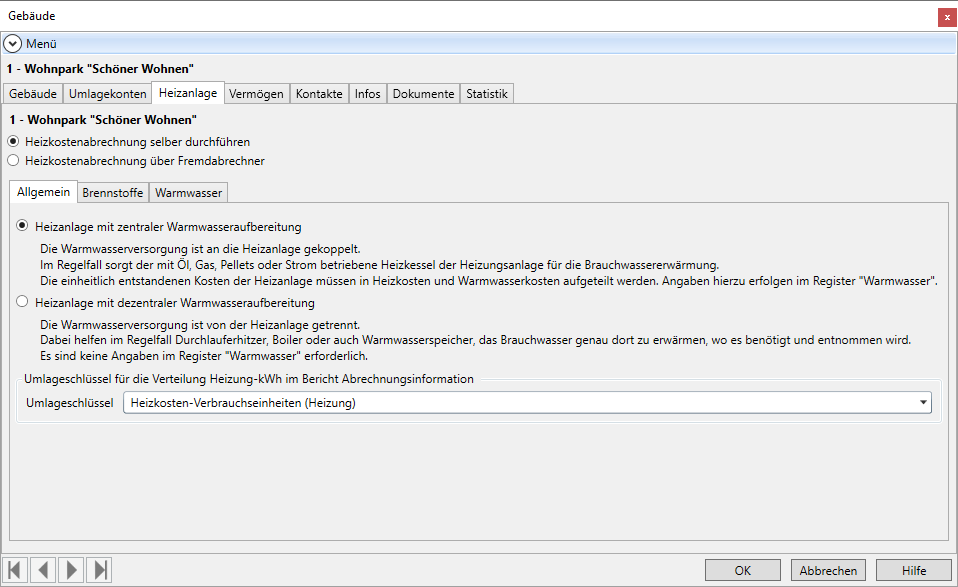
Task: Select Heizkostenabrechnung über Fremdabrechner option
Action: (13, 160)
